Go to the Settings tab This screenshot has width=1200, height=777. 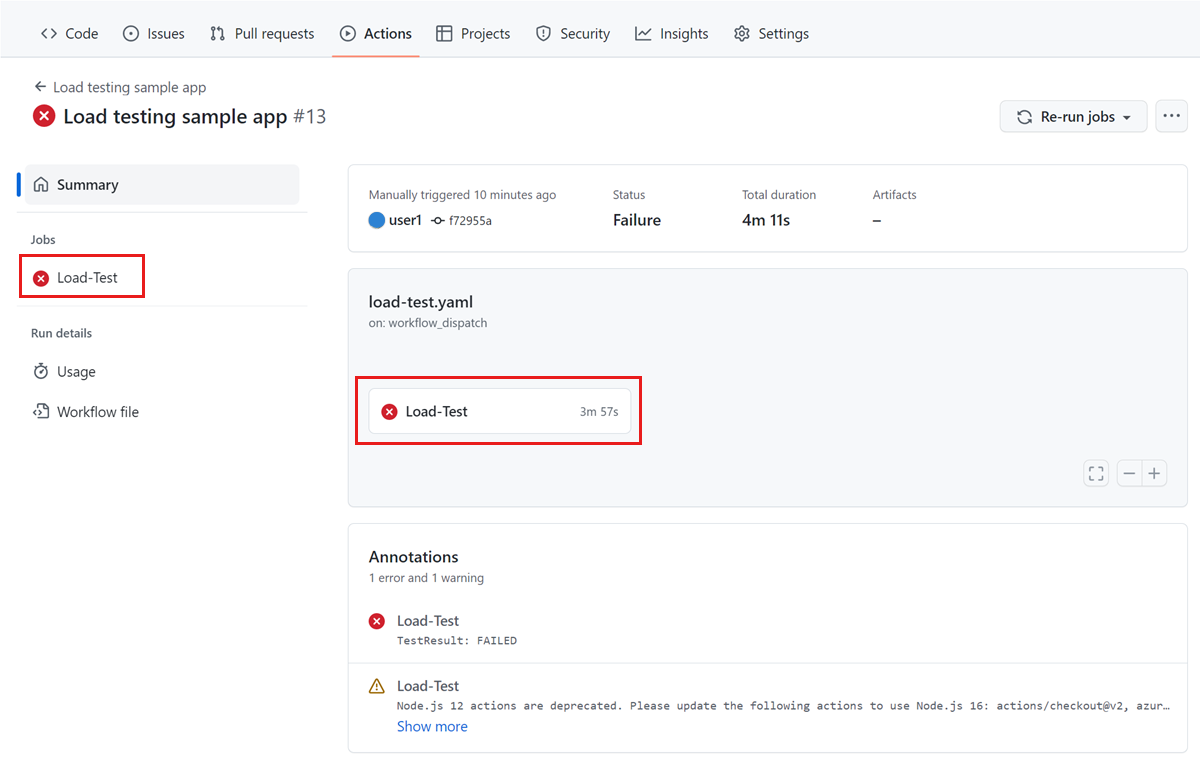pos(771,33)
